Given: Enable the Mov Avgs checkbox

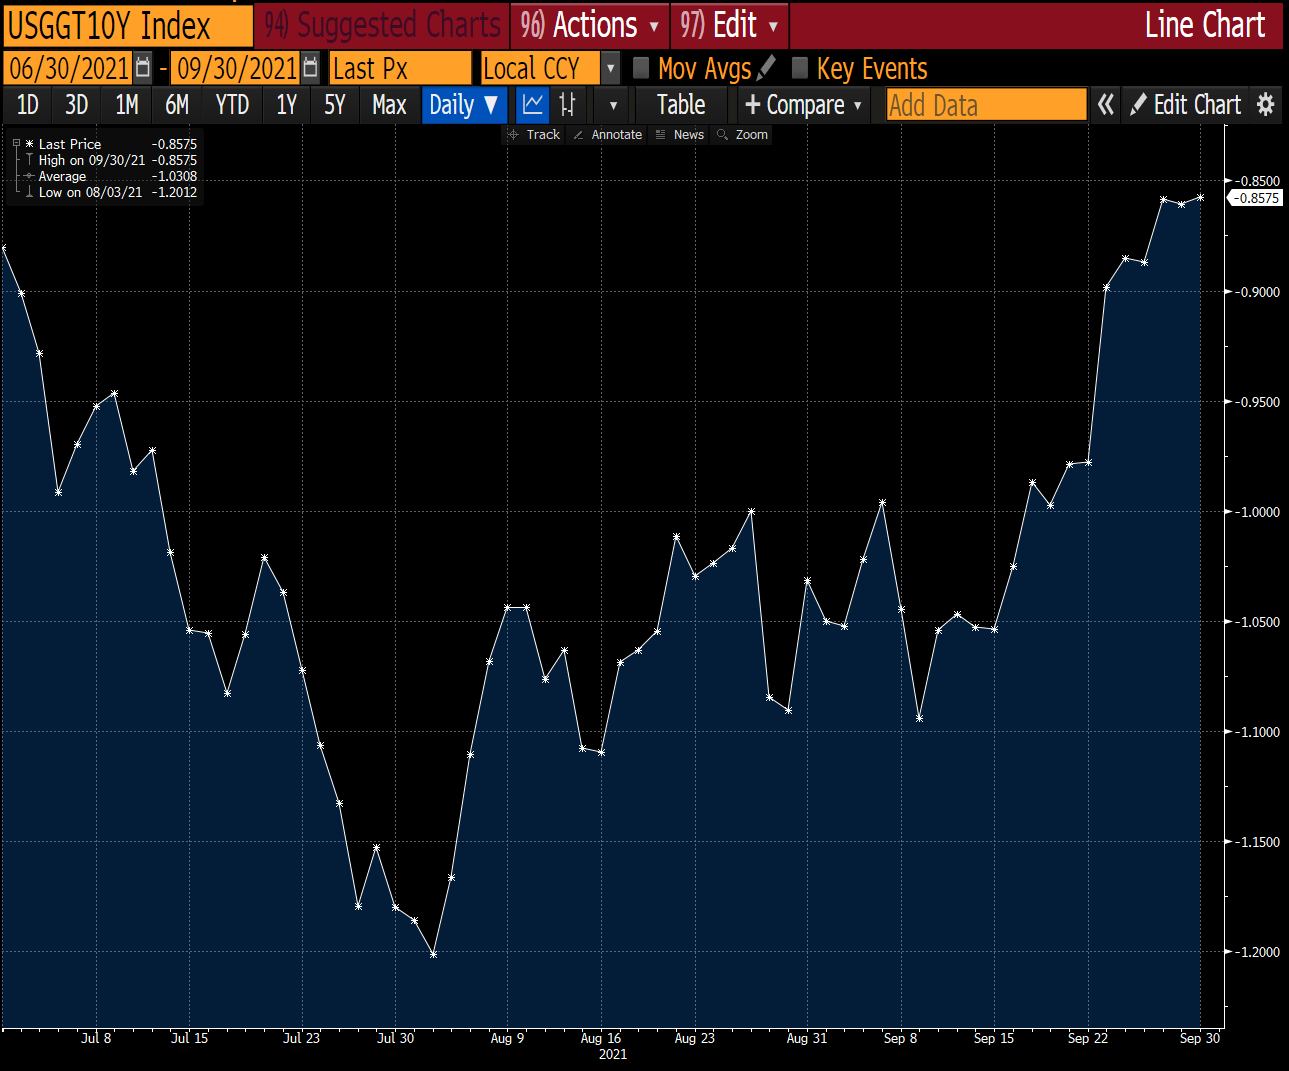Looking at the screenshot, I should (641, 68).
